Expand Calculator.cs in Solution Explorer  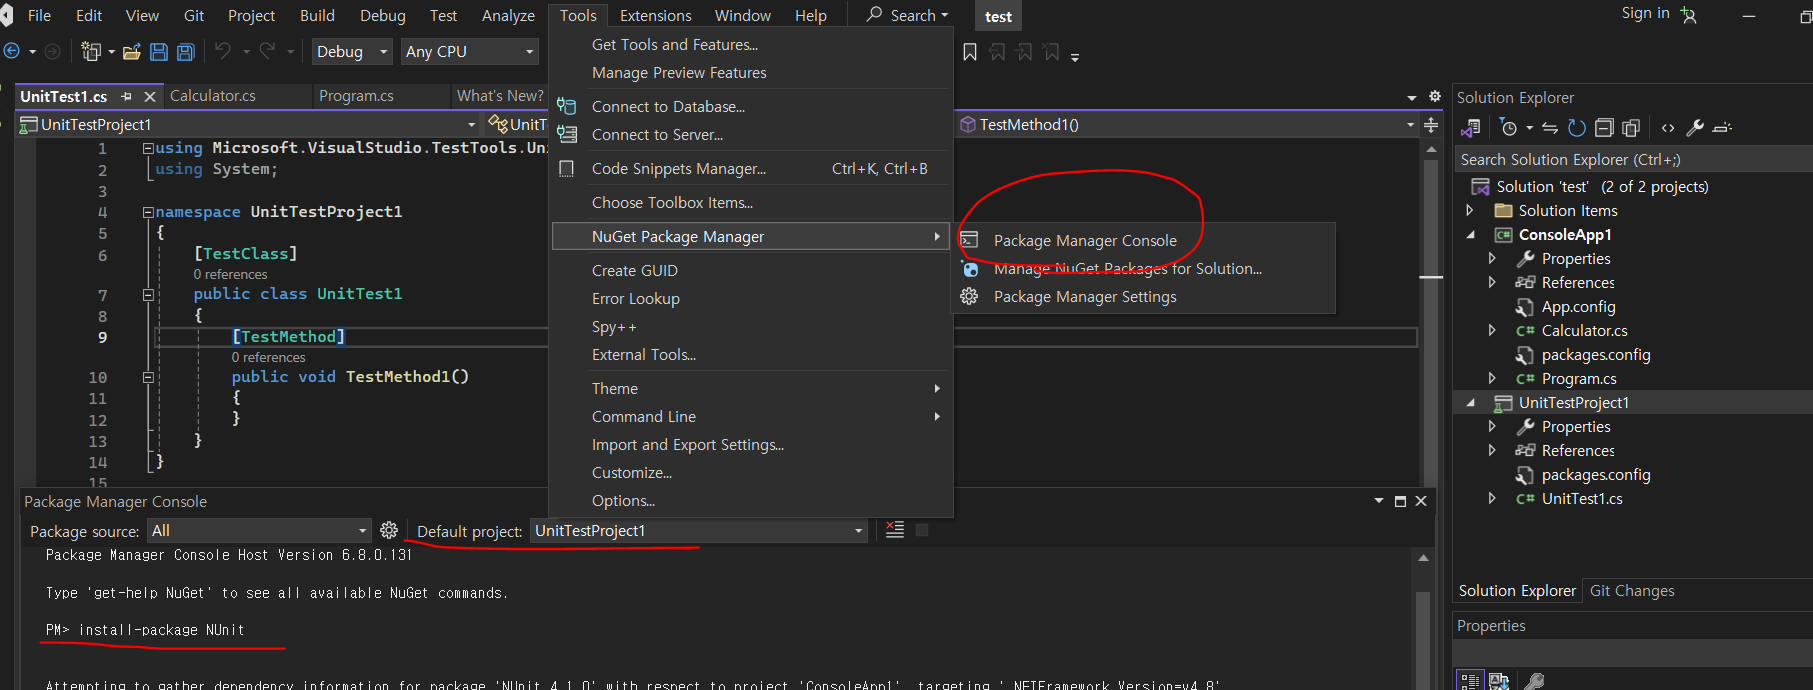[x=1492, y=330]
